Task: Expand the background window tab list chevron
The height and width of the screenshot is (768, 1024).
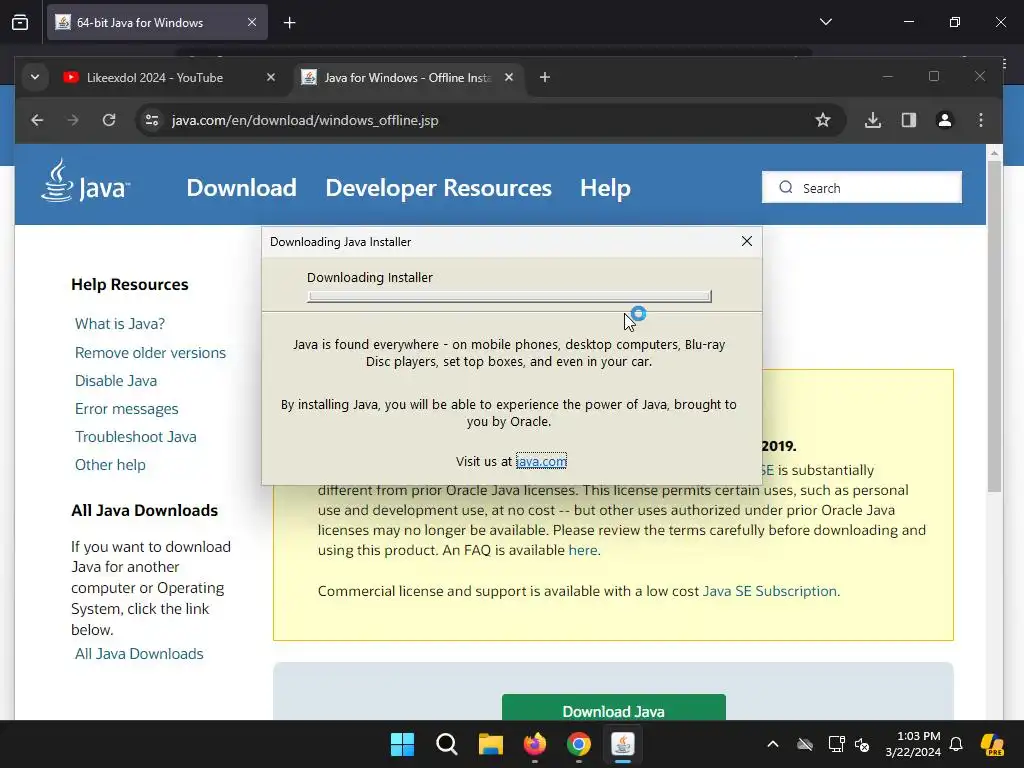Action: coord(825,22)
